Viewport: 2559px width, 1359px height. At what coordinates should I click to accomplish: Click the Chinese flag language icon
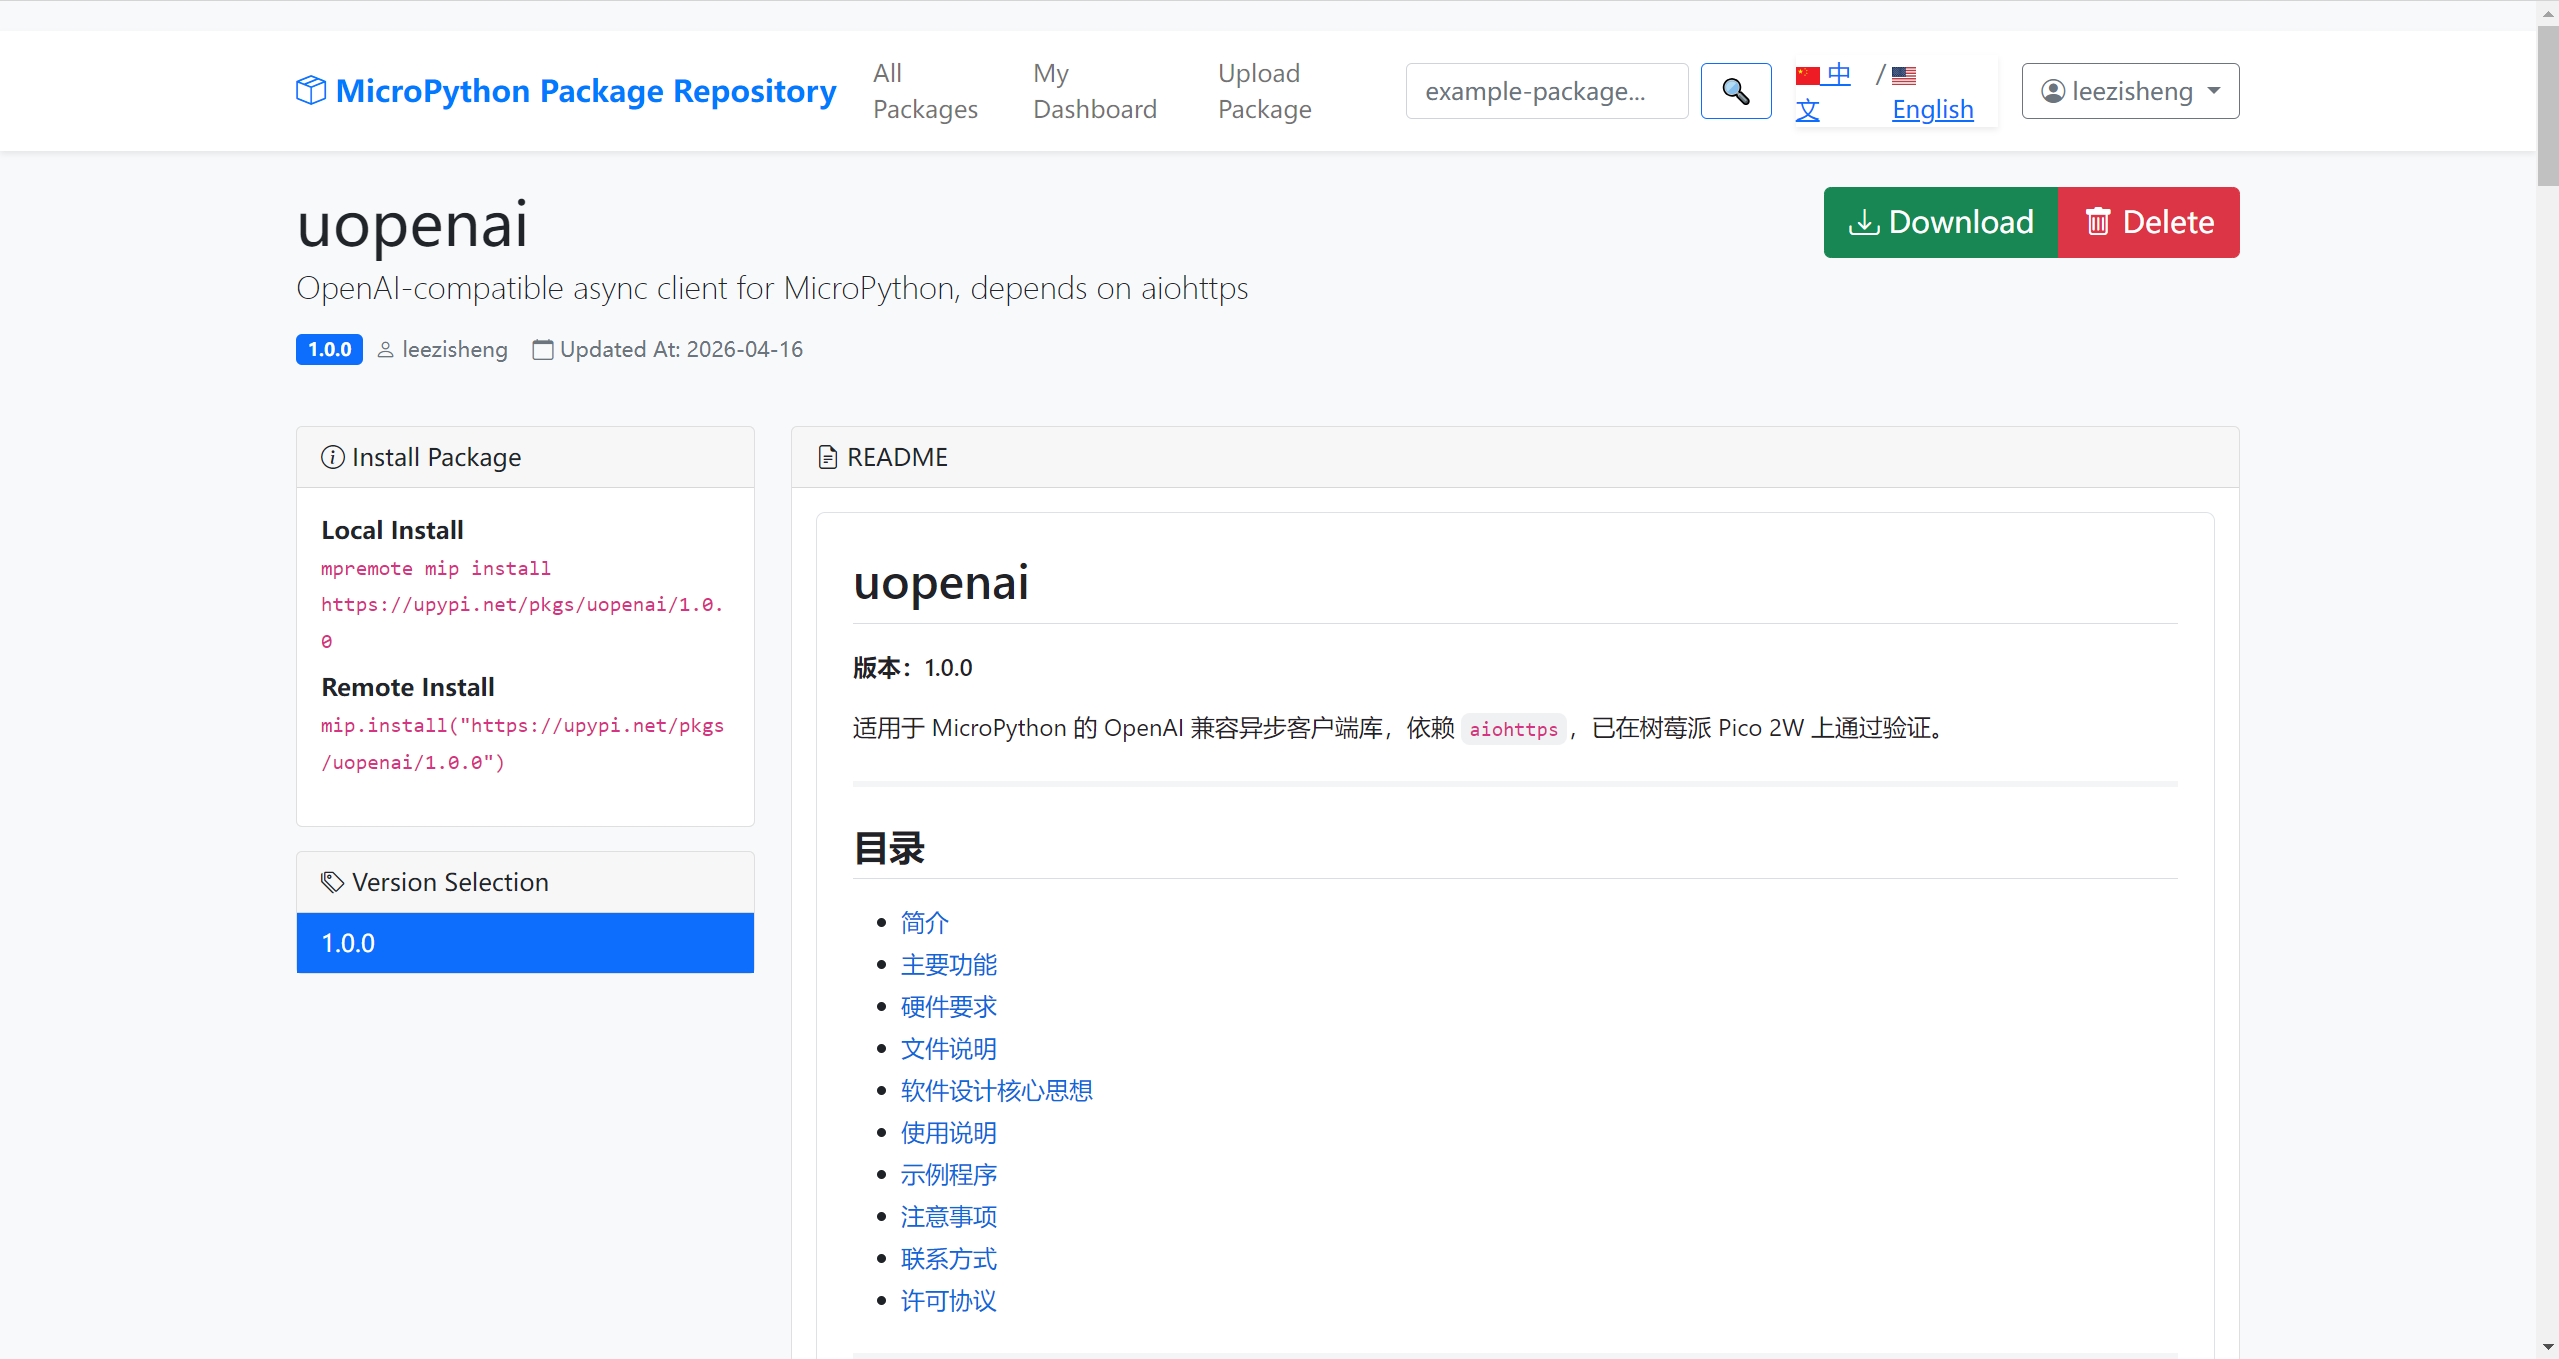pyautogui.click(x=1807, y=76)
